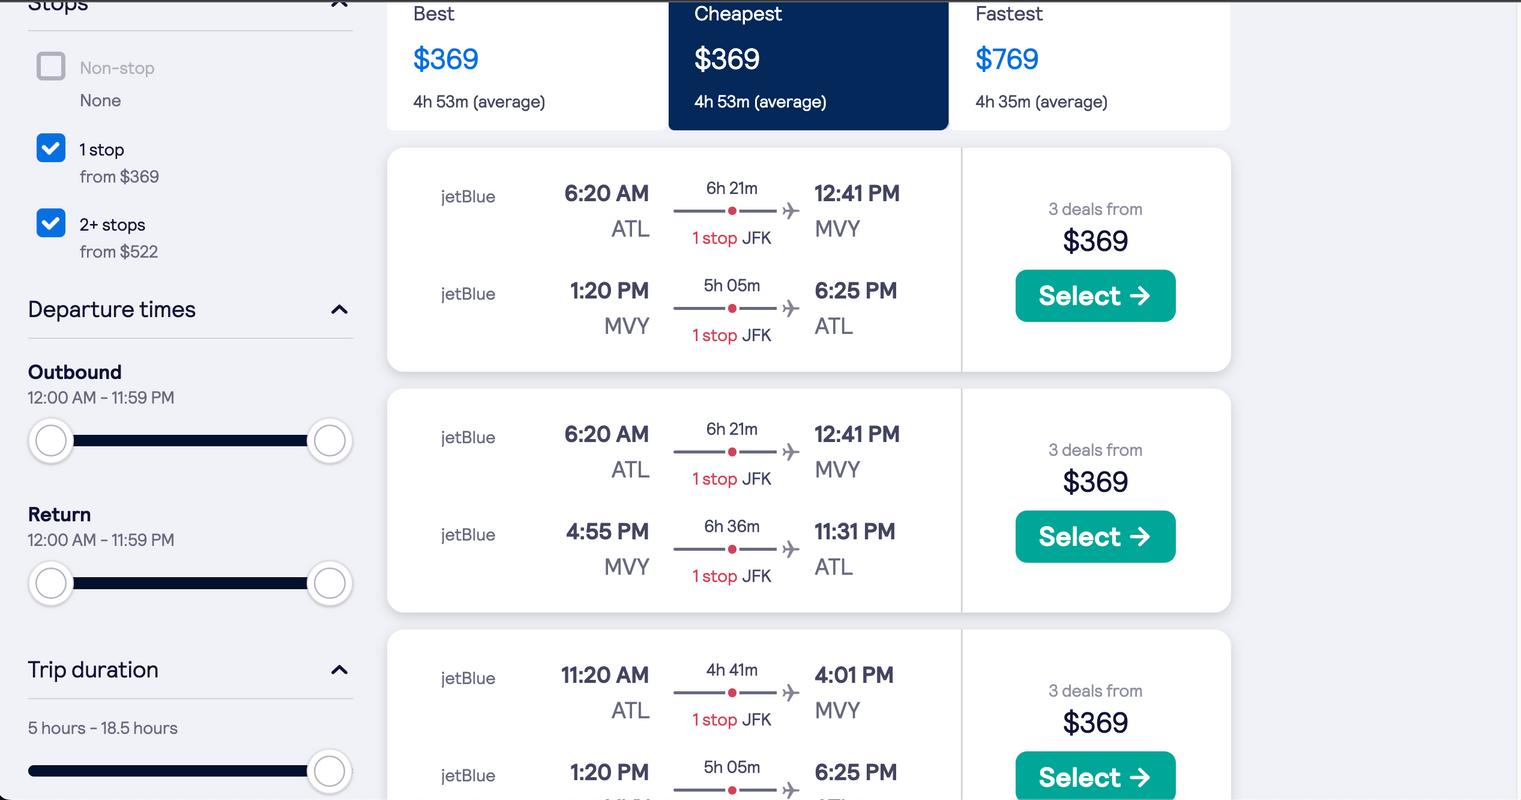The image size is (1521, 800).
Task: Collapse the Departure times section
Action: click(339, 309)
